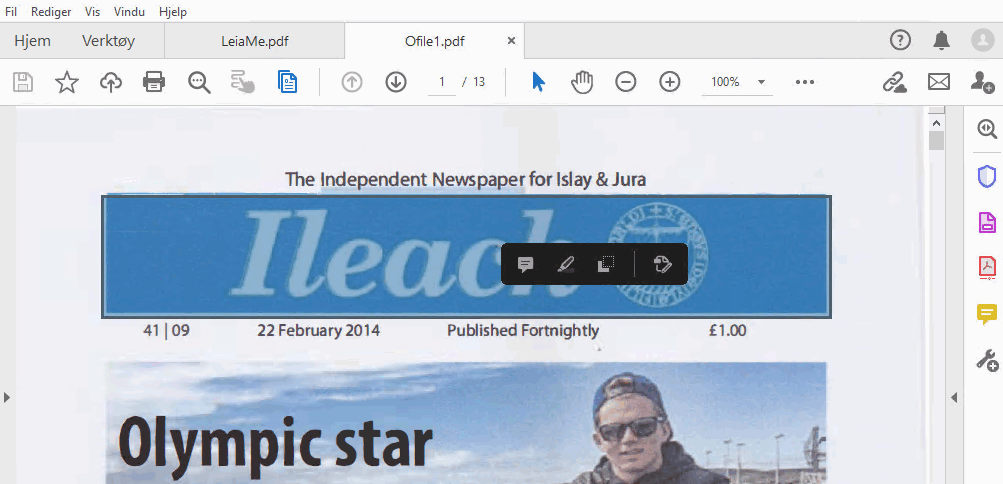This screenshot has width=1003, height=484.
Task: Open the page-with-lines tool icon
Action: [x=288, y=82]
